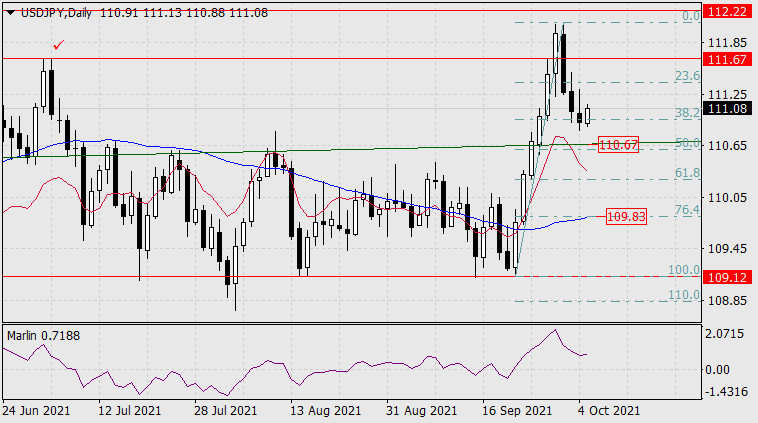Click the 111.25 price scale value

[x=728, y=94]
